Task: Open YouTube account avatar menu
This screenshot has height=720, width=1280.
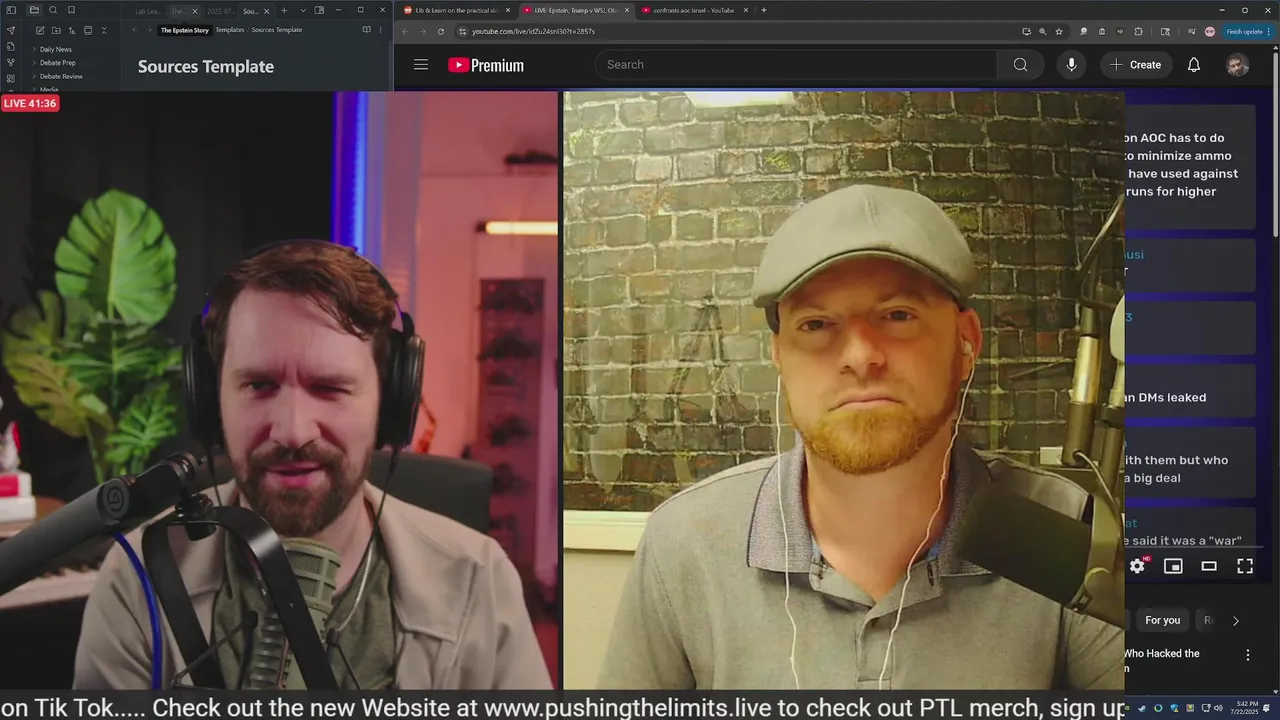Action: pyautogui.click(x=1238, y=65)
